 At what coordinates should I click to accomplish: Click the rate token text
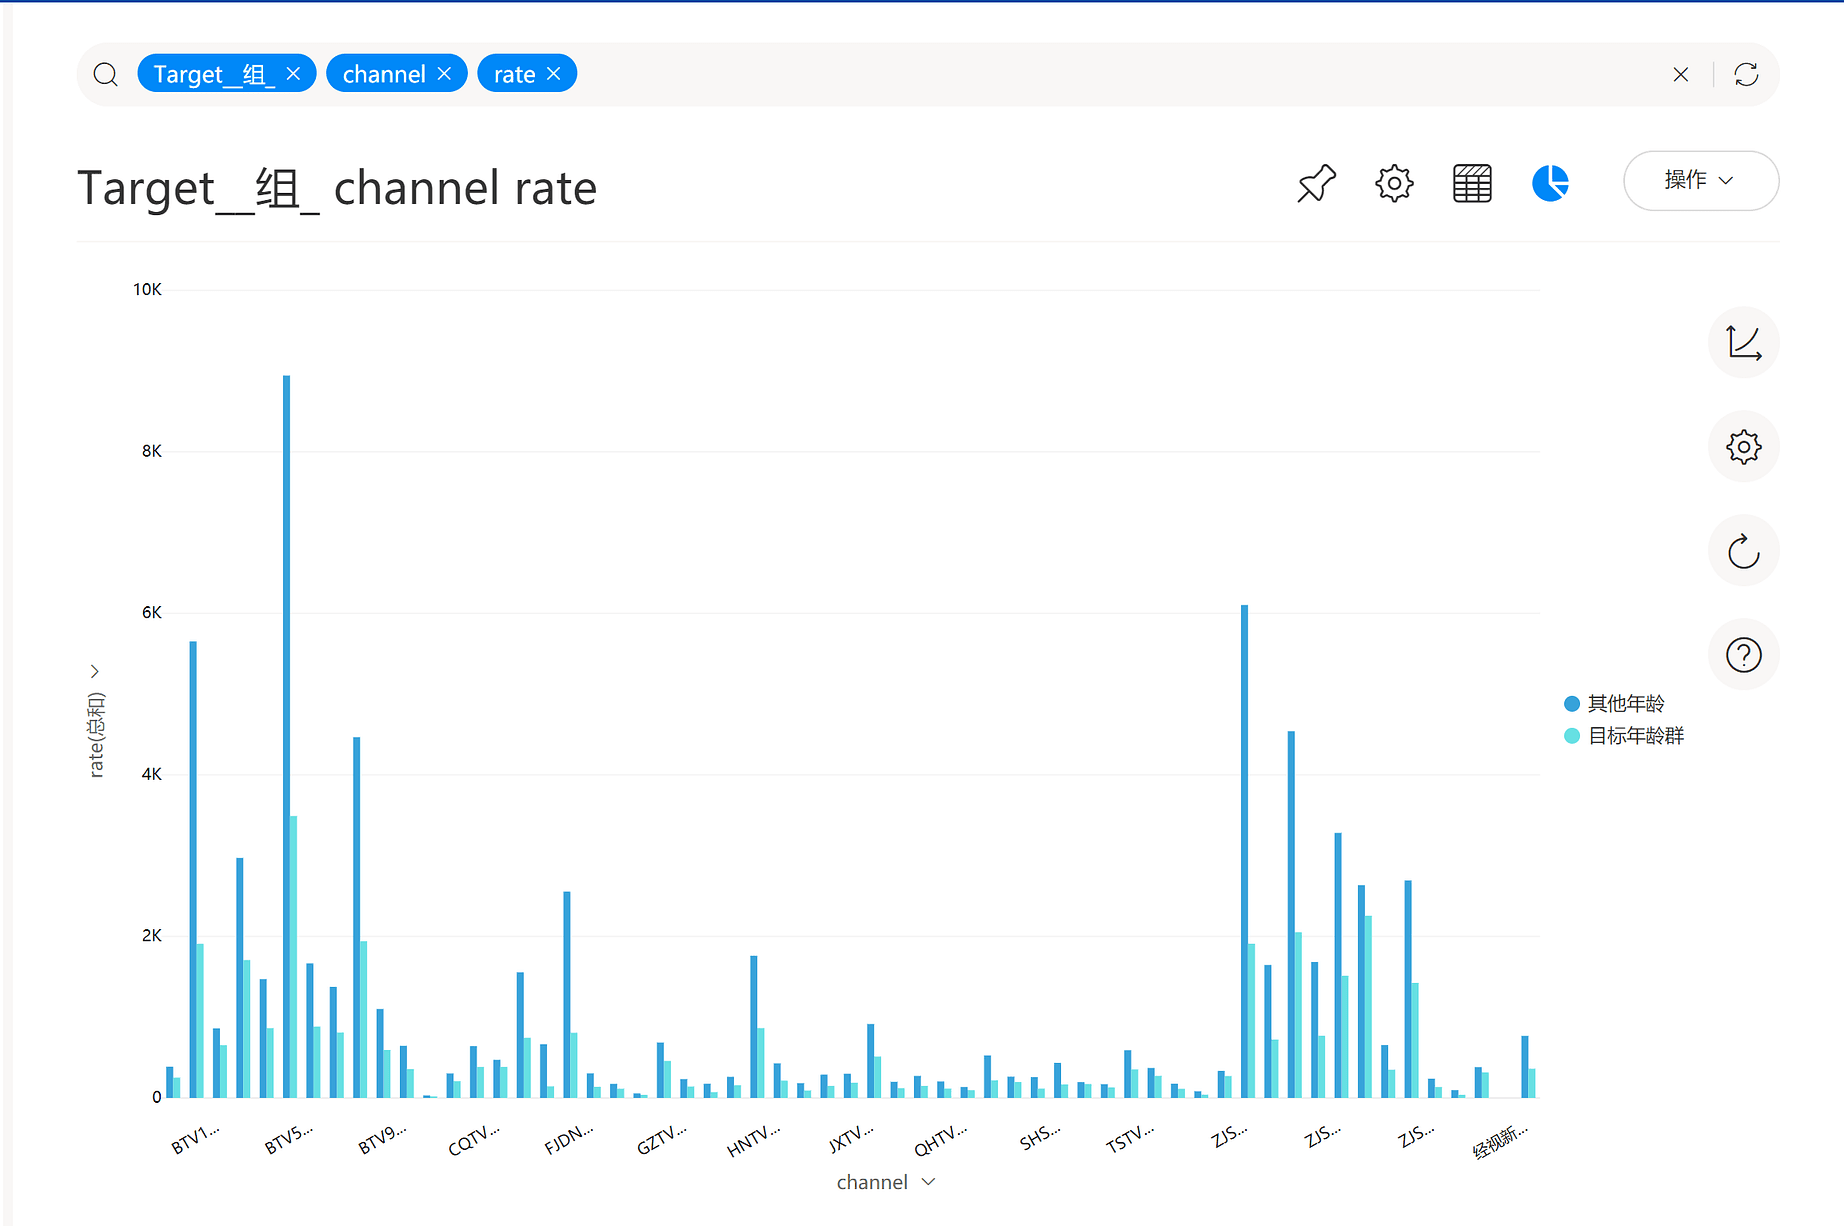point(515,74)
